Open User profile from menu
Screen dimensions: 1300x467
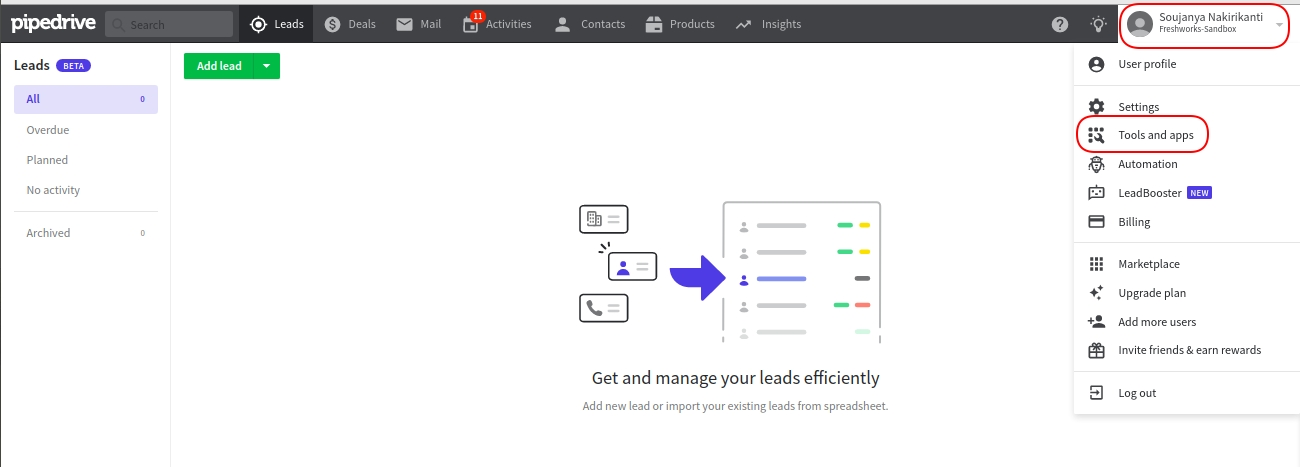click(x=1186, y=64)
